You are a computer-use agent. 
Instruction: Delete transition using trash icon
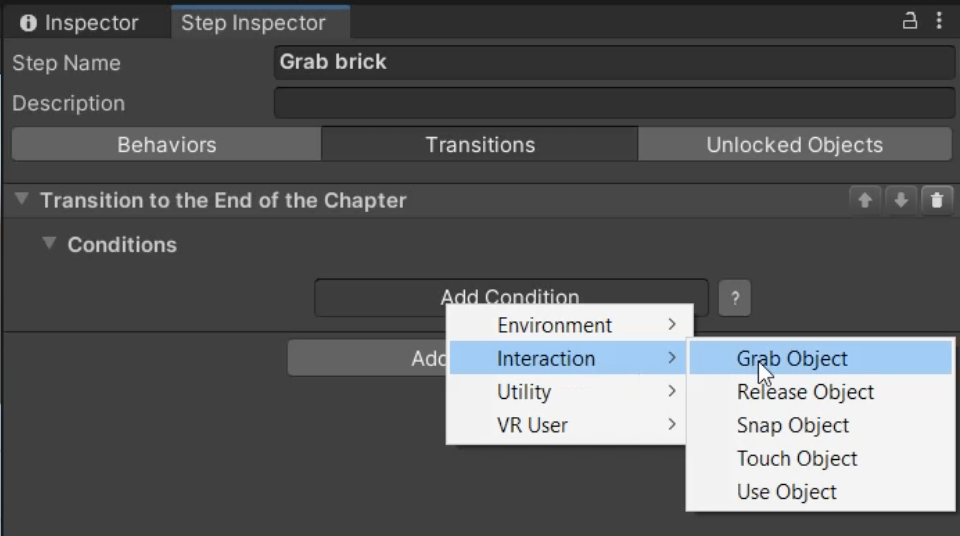point(936,200)
